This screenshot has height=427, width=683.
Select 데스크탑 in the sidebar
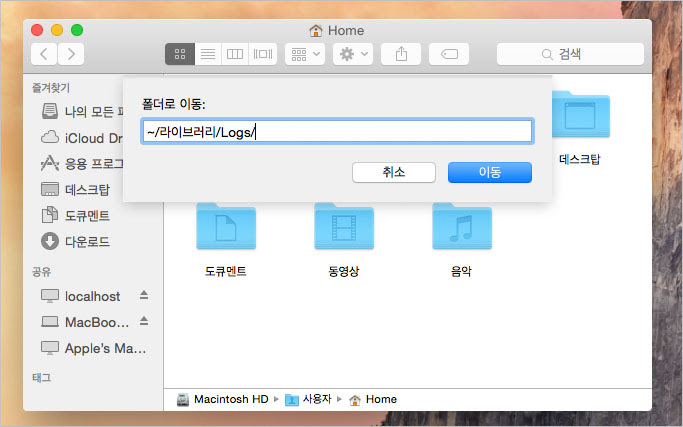point(76,190)
